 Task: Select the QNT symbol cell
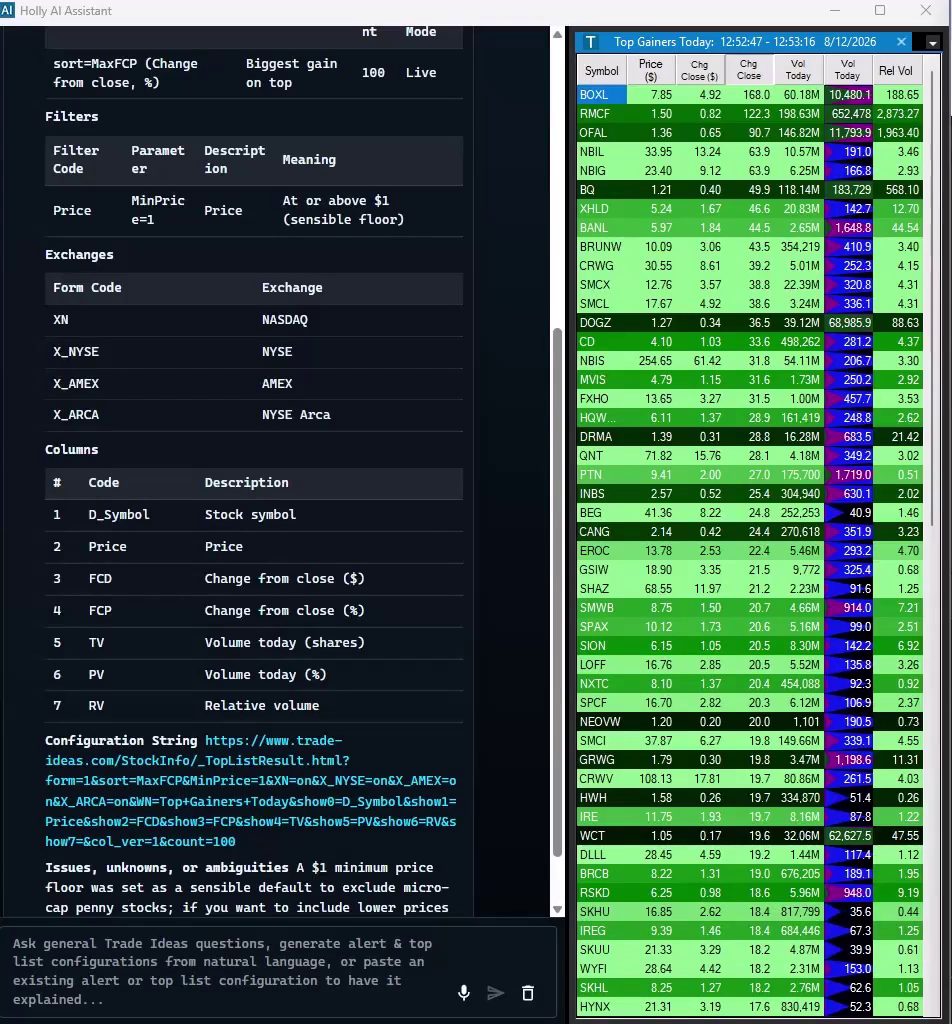point(601,455)
